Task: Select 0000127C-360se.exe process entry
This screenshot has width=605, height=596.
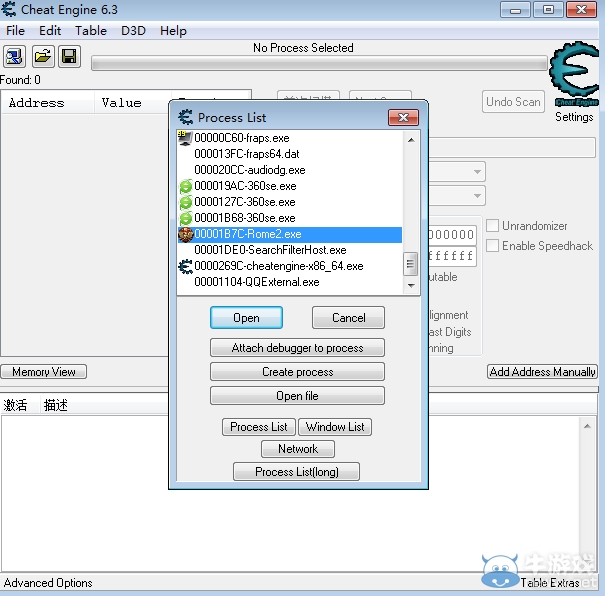Action: pos(289,202)
